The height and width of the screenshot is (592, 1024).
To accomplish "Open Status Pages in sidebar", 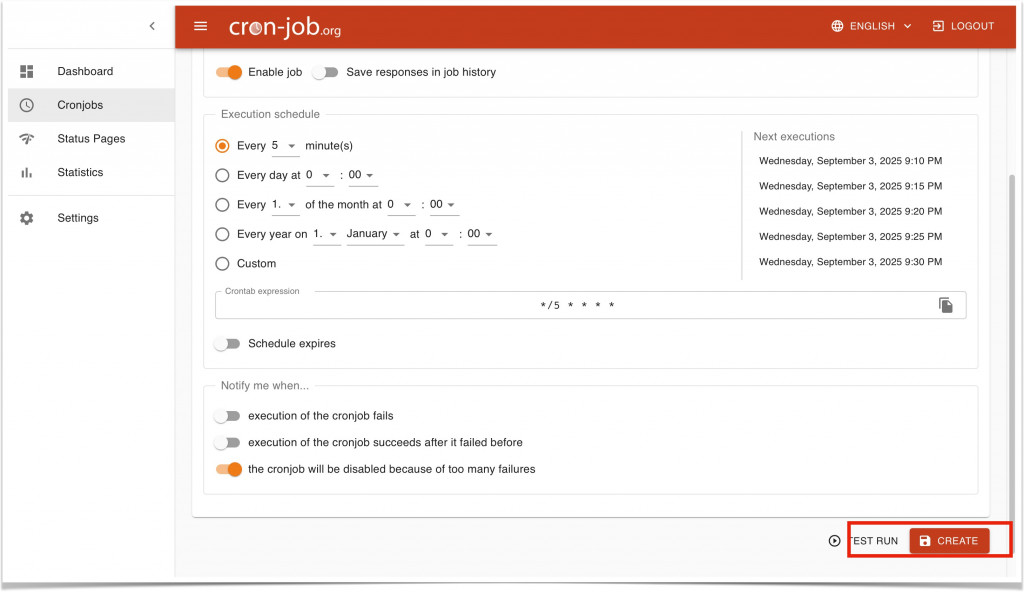I will point(91,139).
